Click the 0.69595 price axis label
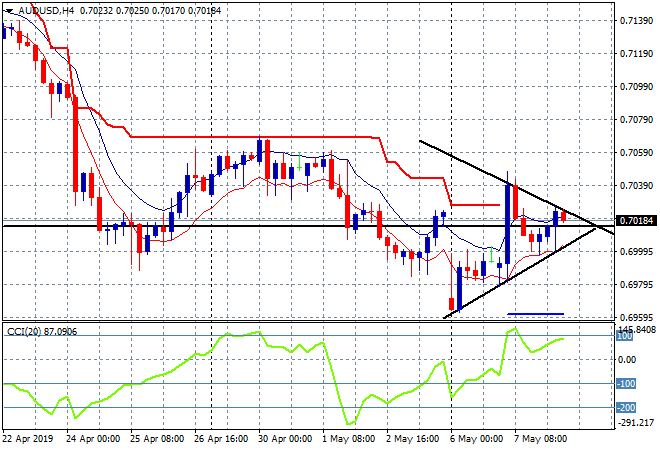 (636, 318)
